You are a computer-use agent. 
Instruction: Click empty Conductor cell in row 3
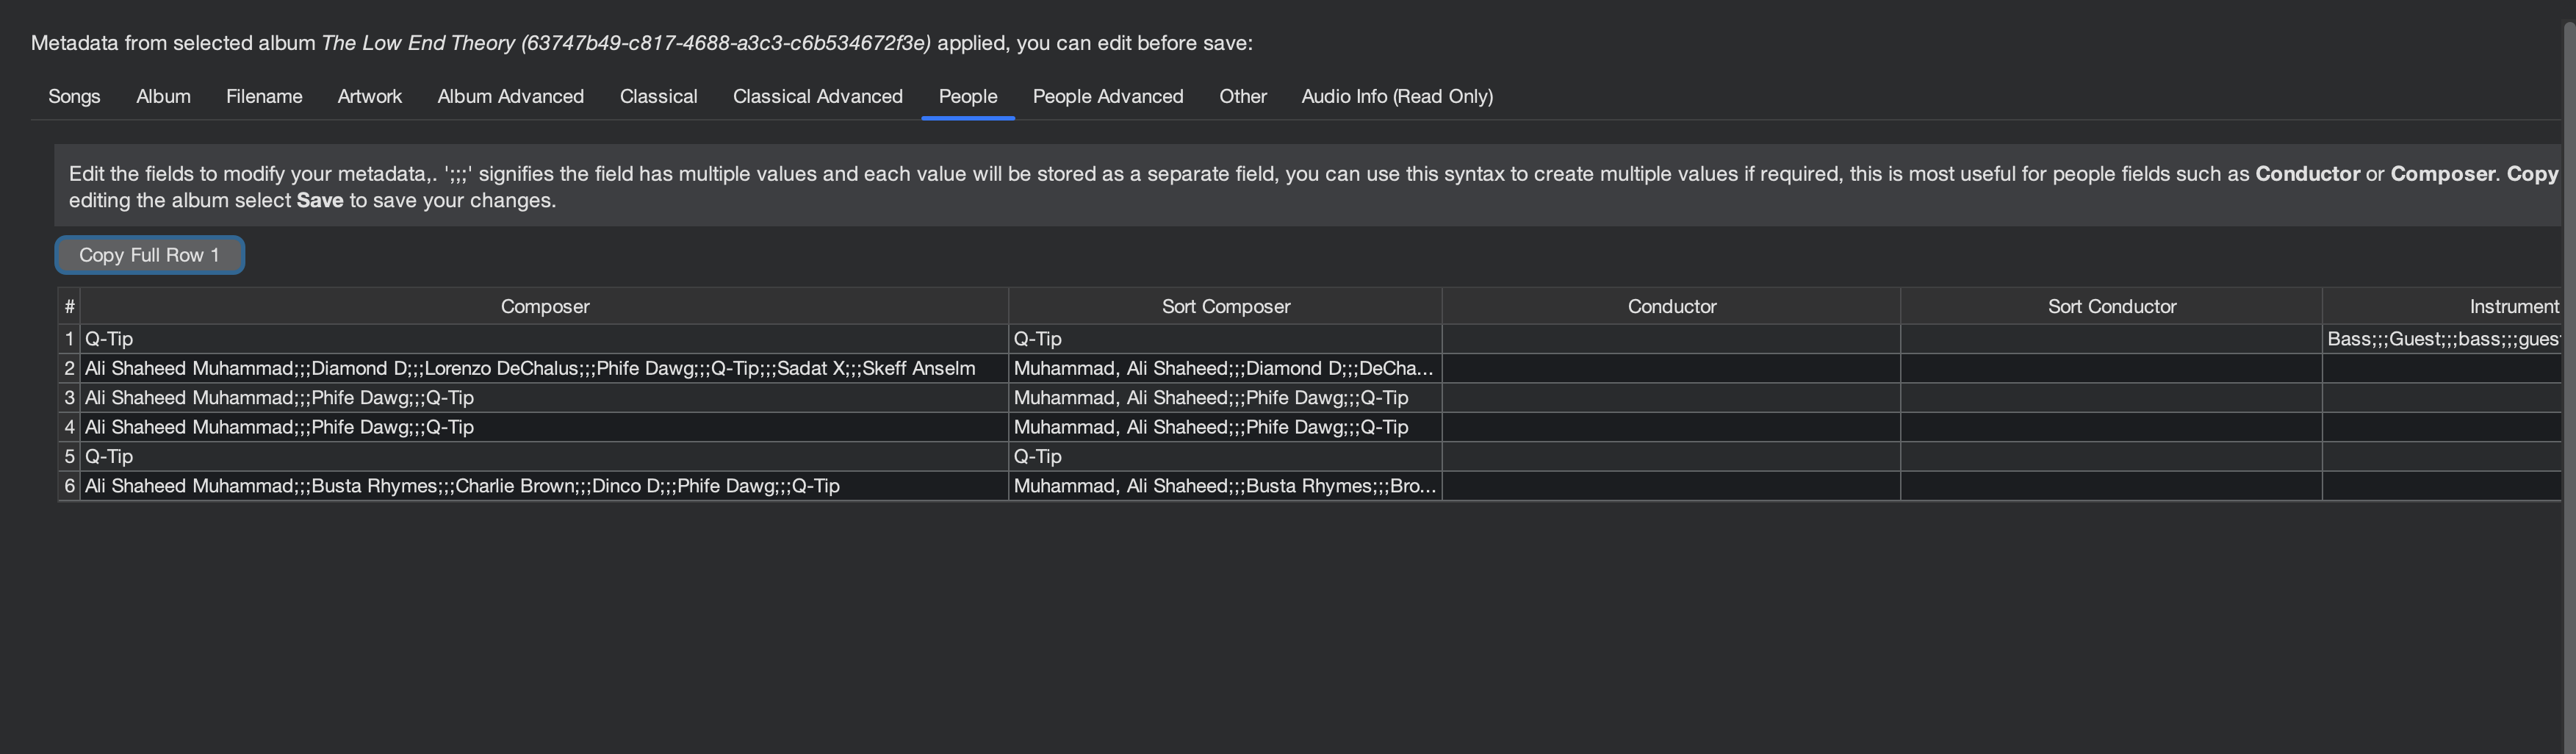(1671, 398)
